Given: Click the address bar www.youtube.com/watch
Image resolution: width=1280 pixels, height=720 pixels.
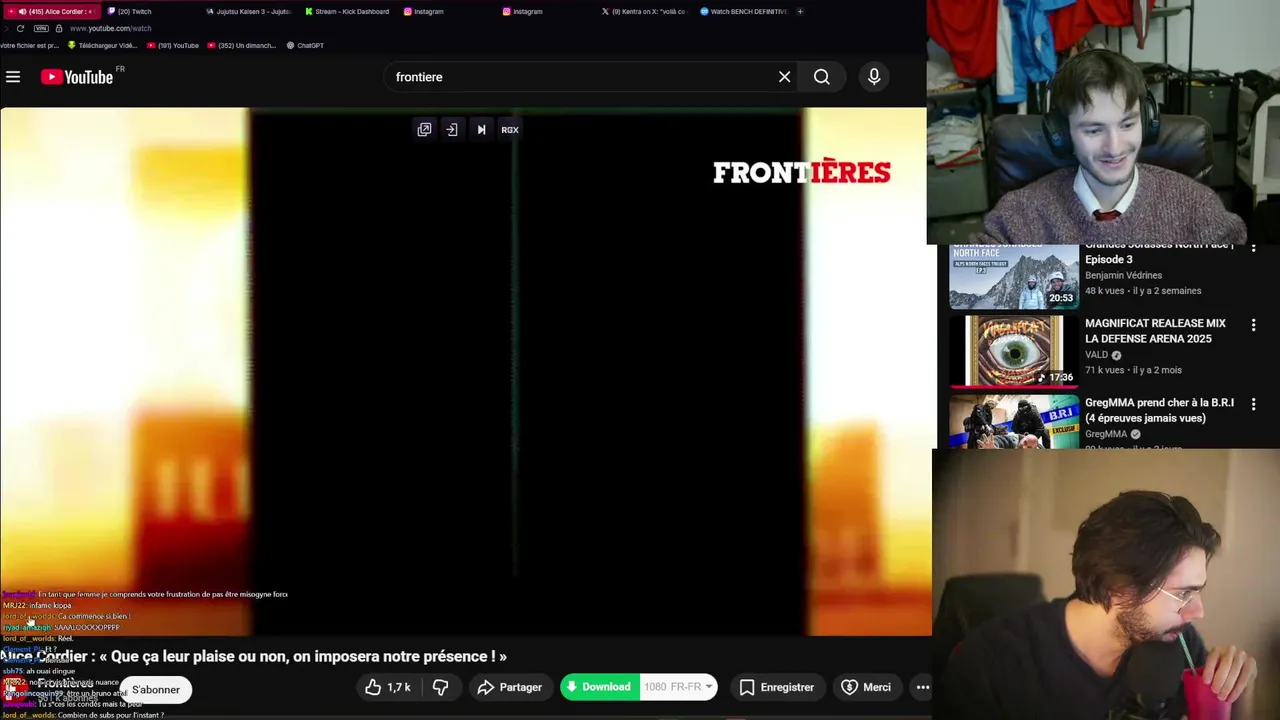Looking at the screenshot, I should pyautogui.click(x=110, y=28).
